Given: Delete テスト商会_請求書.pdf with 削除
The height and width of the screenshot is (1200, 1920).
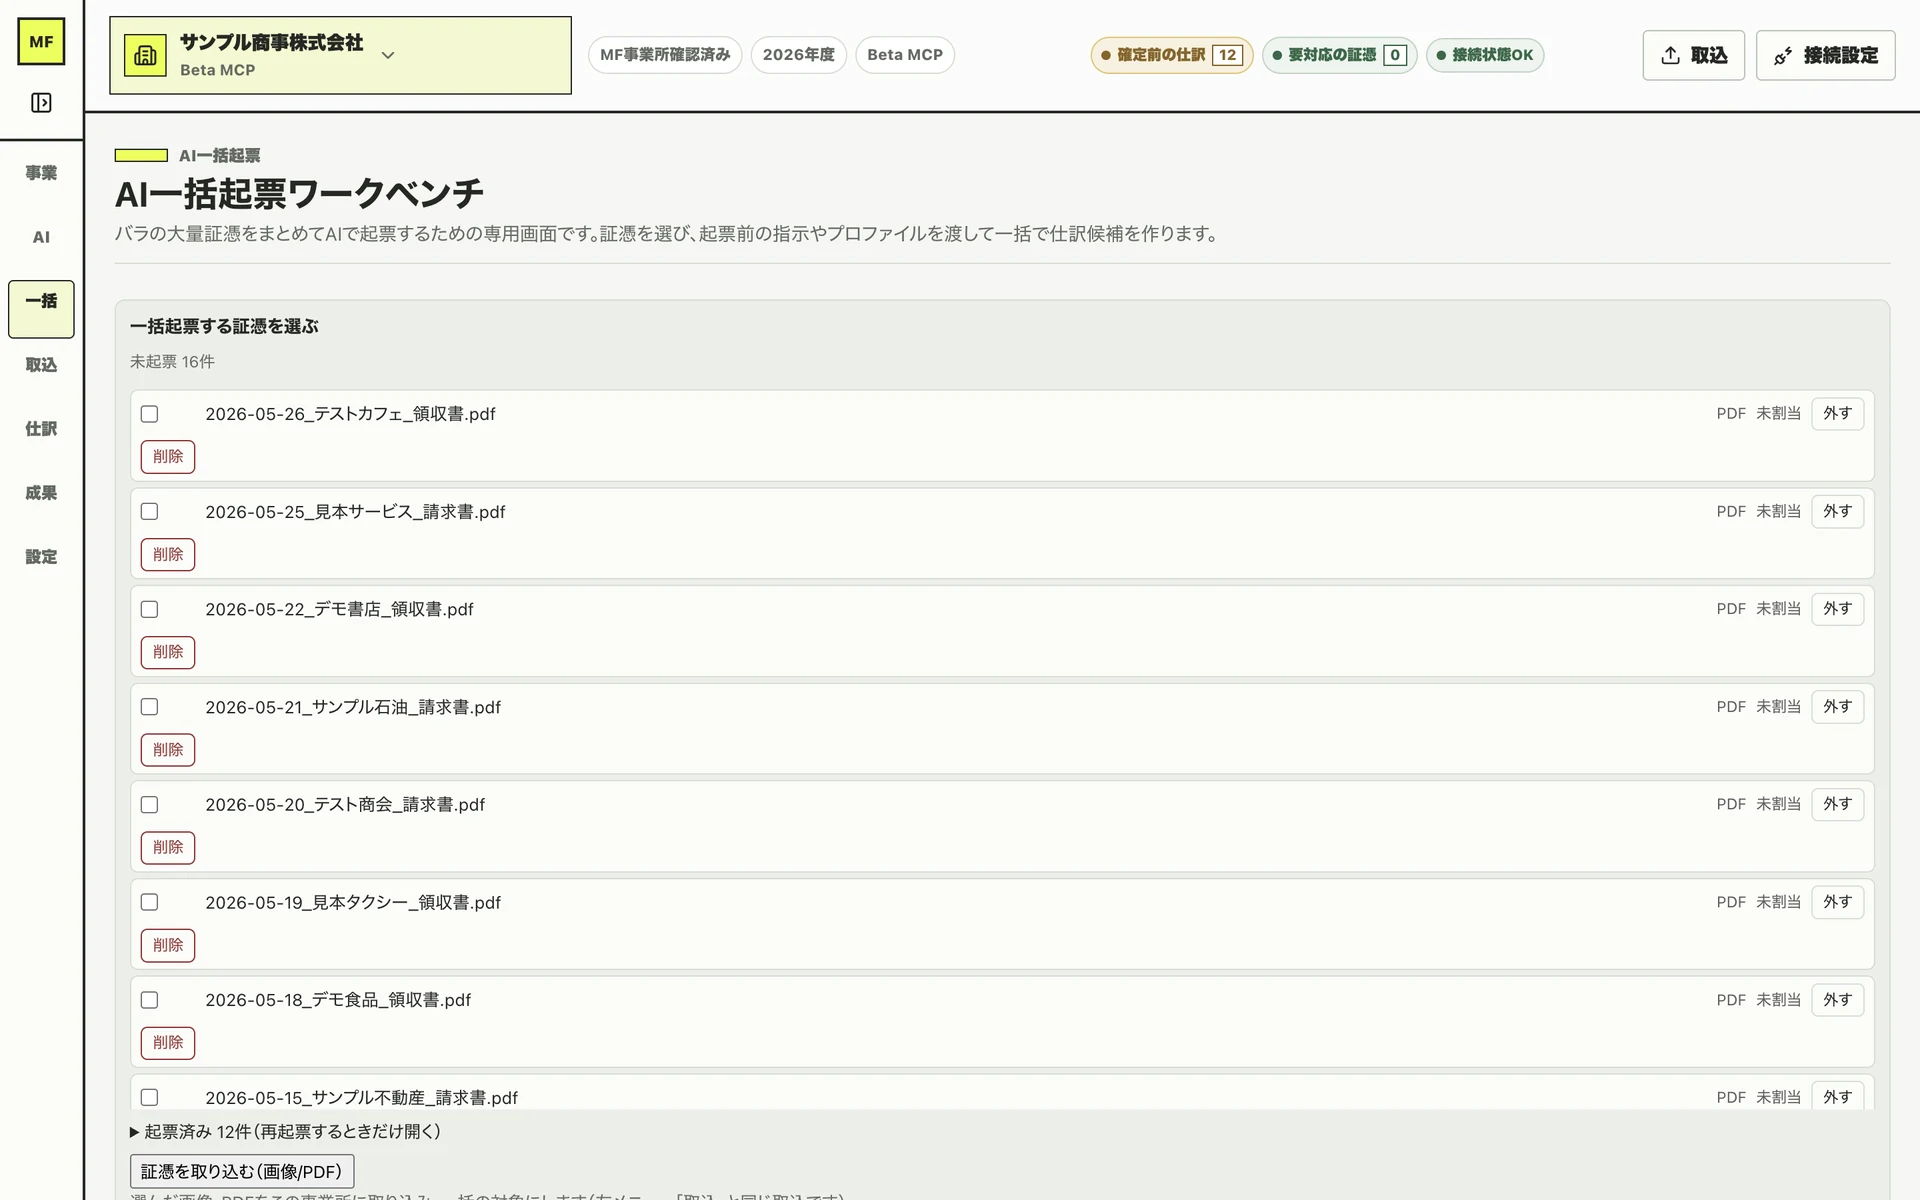Looking at the screenshot, I should (x=168, y=847).
